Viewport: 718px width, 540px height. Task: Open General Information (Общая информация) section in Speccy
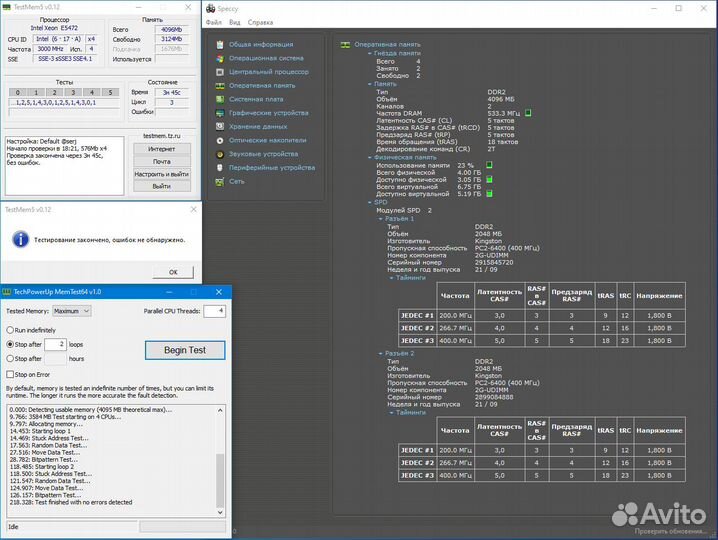(254, 44)
